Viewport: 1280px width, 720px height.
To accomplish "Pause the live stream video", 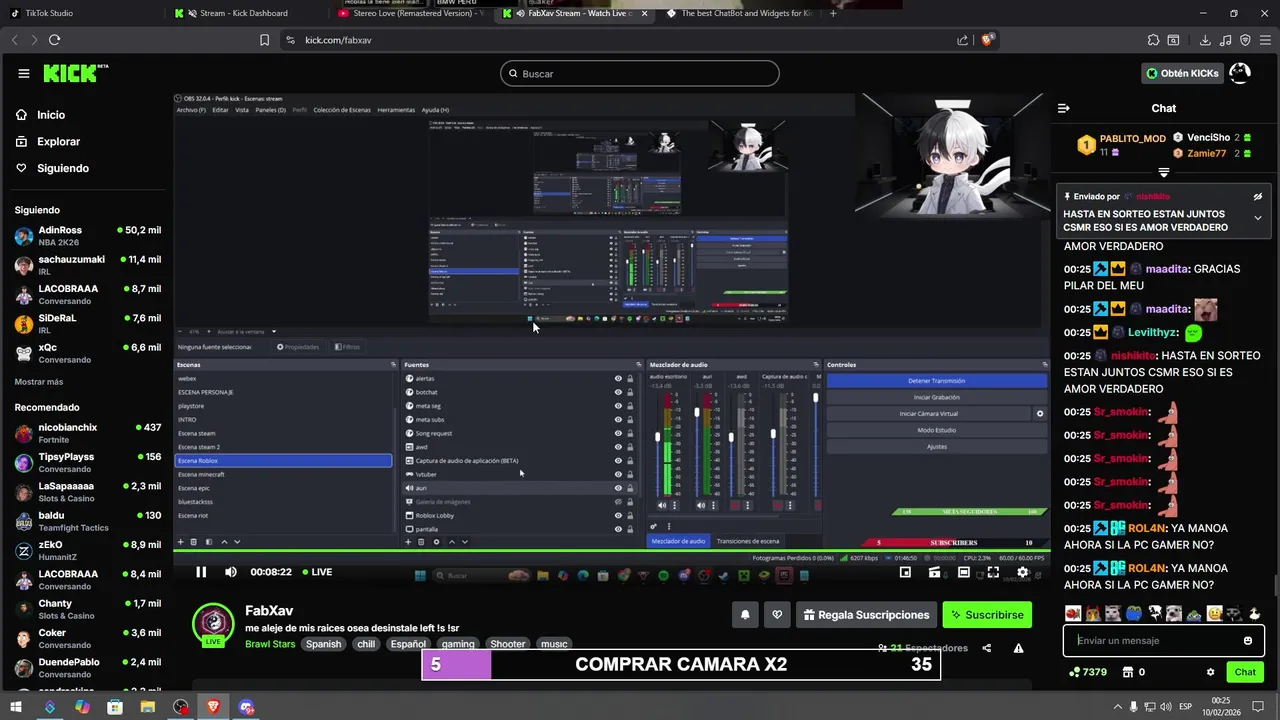I will (201, 572).
